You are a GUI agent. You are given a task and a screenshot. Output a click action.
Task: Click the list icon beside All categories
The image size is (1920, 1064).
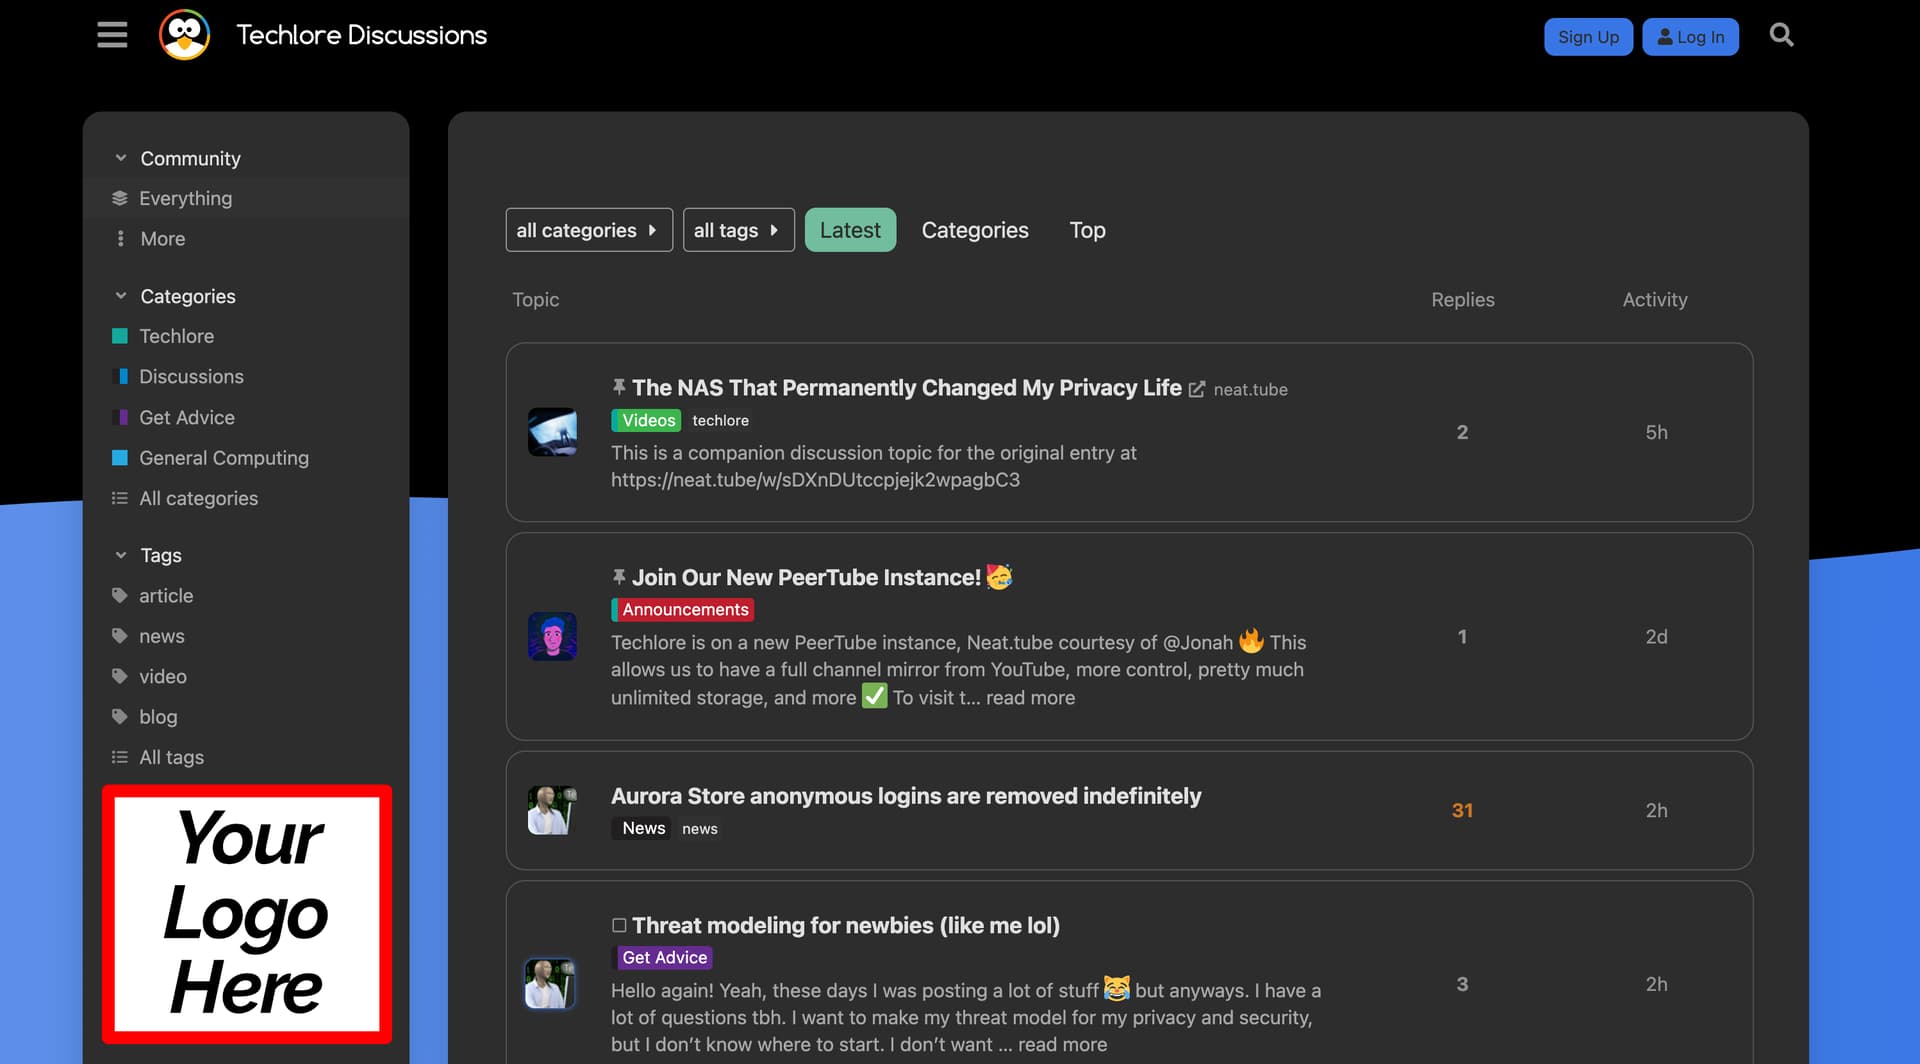coord(120,498)
